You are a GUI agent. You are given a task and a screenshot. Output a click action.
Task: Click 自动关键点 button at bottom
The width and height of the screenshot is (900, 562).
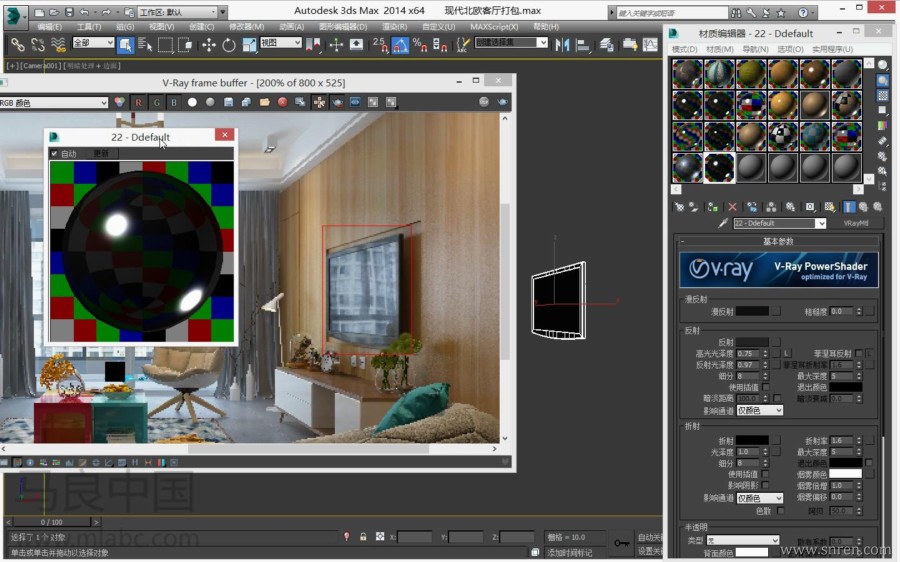[650, 537]
